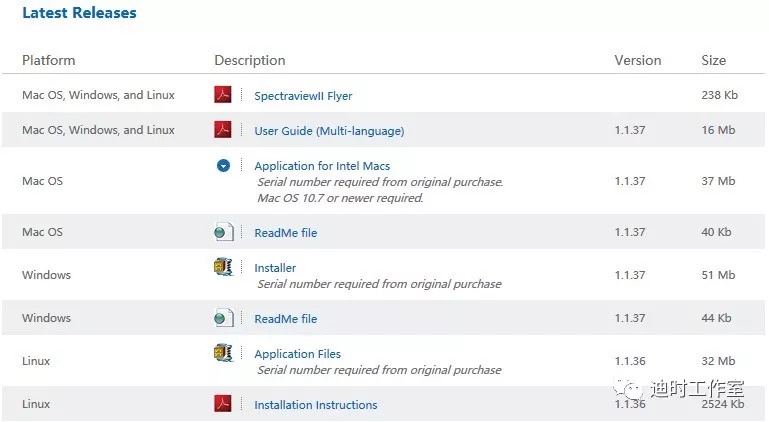Open the ReadMe file link for Windows

(x=285, y=319)
